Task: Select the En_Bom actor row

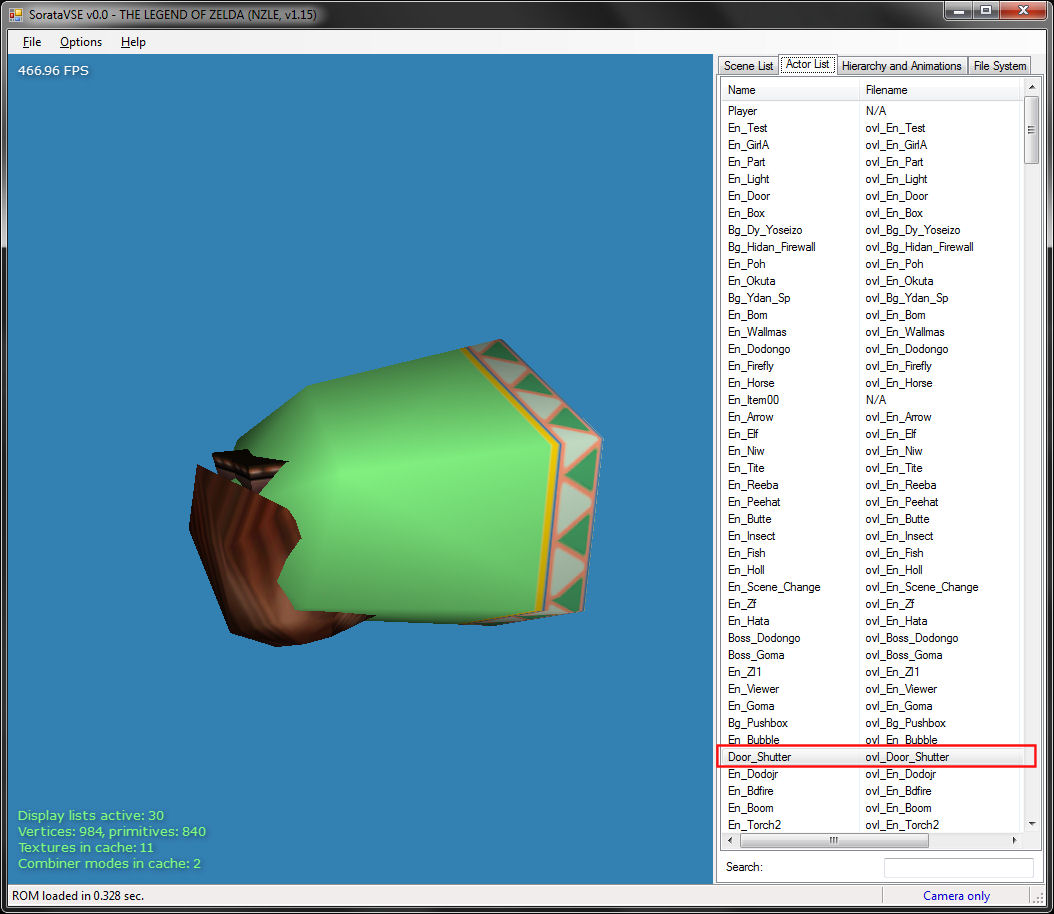Action: click(873, 315)
